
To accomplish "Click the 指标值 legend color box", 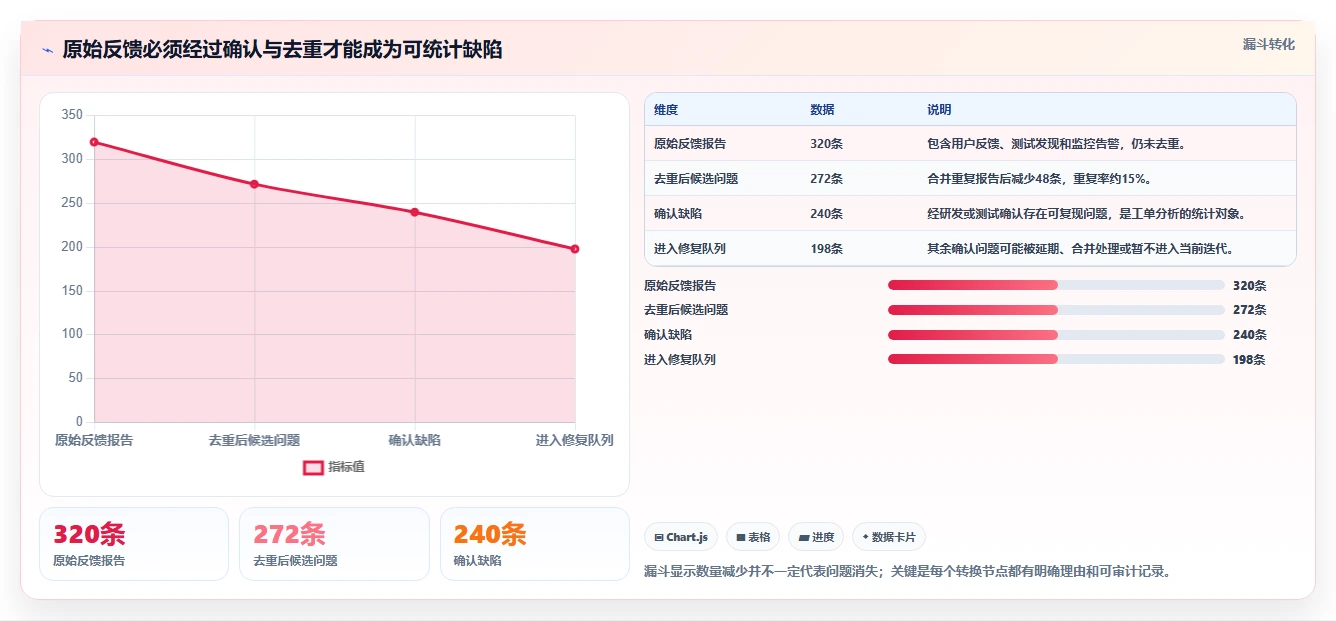I will [x=313, y=467].
